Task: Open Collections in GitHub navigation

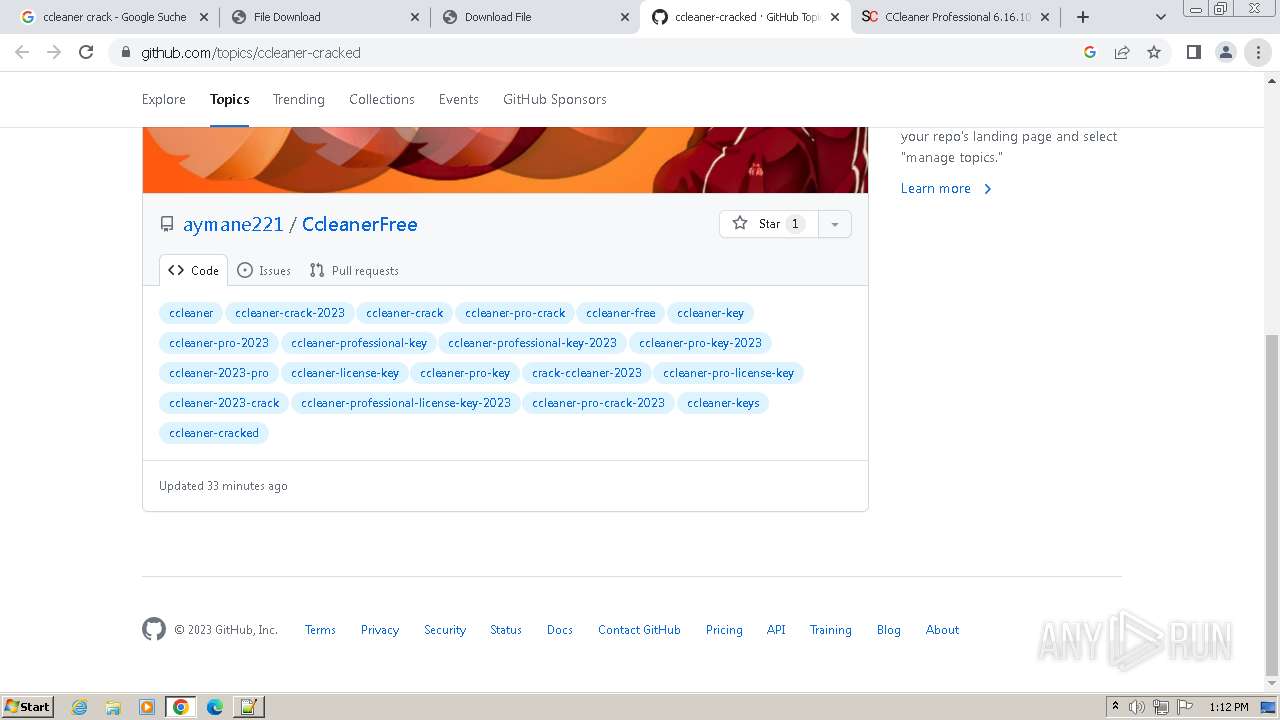Action: pos(382,99)
